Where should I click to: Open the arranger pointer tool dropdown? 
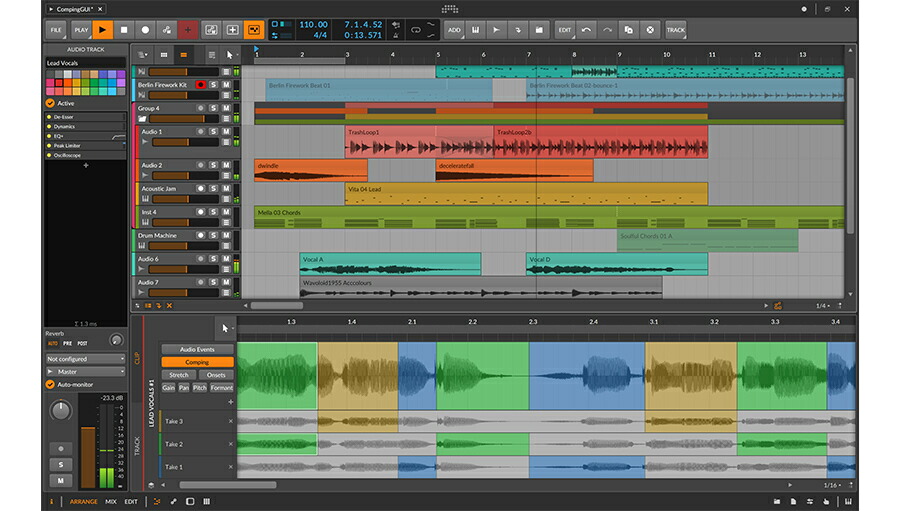231,55
